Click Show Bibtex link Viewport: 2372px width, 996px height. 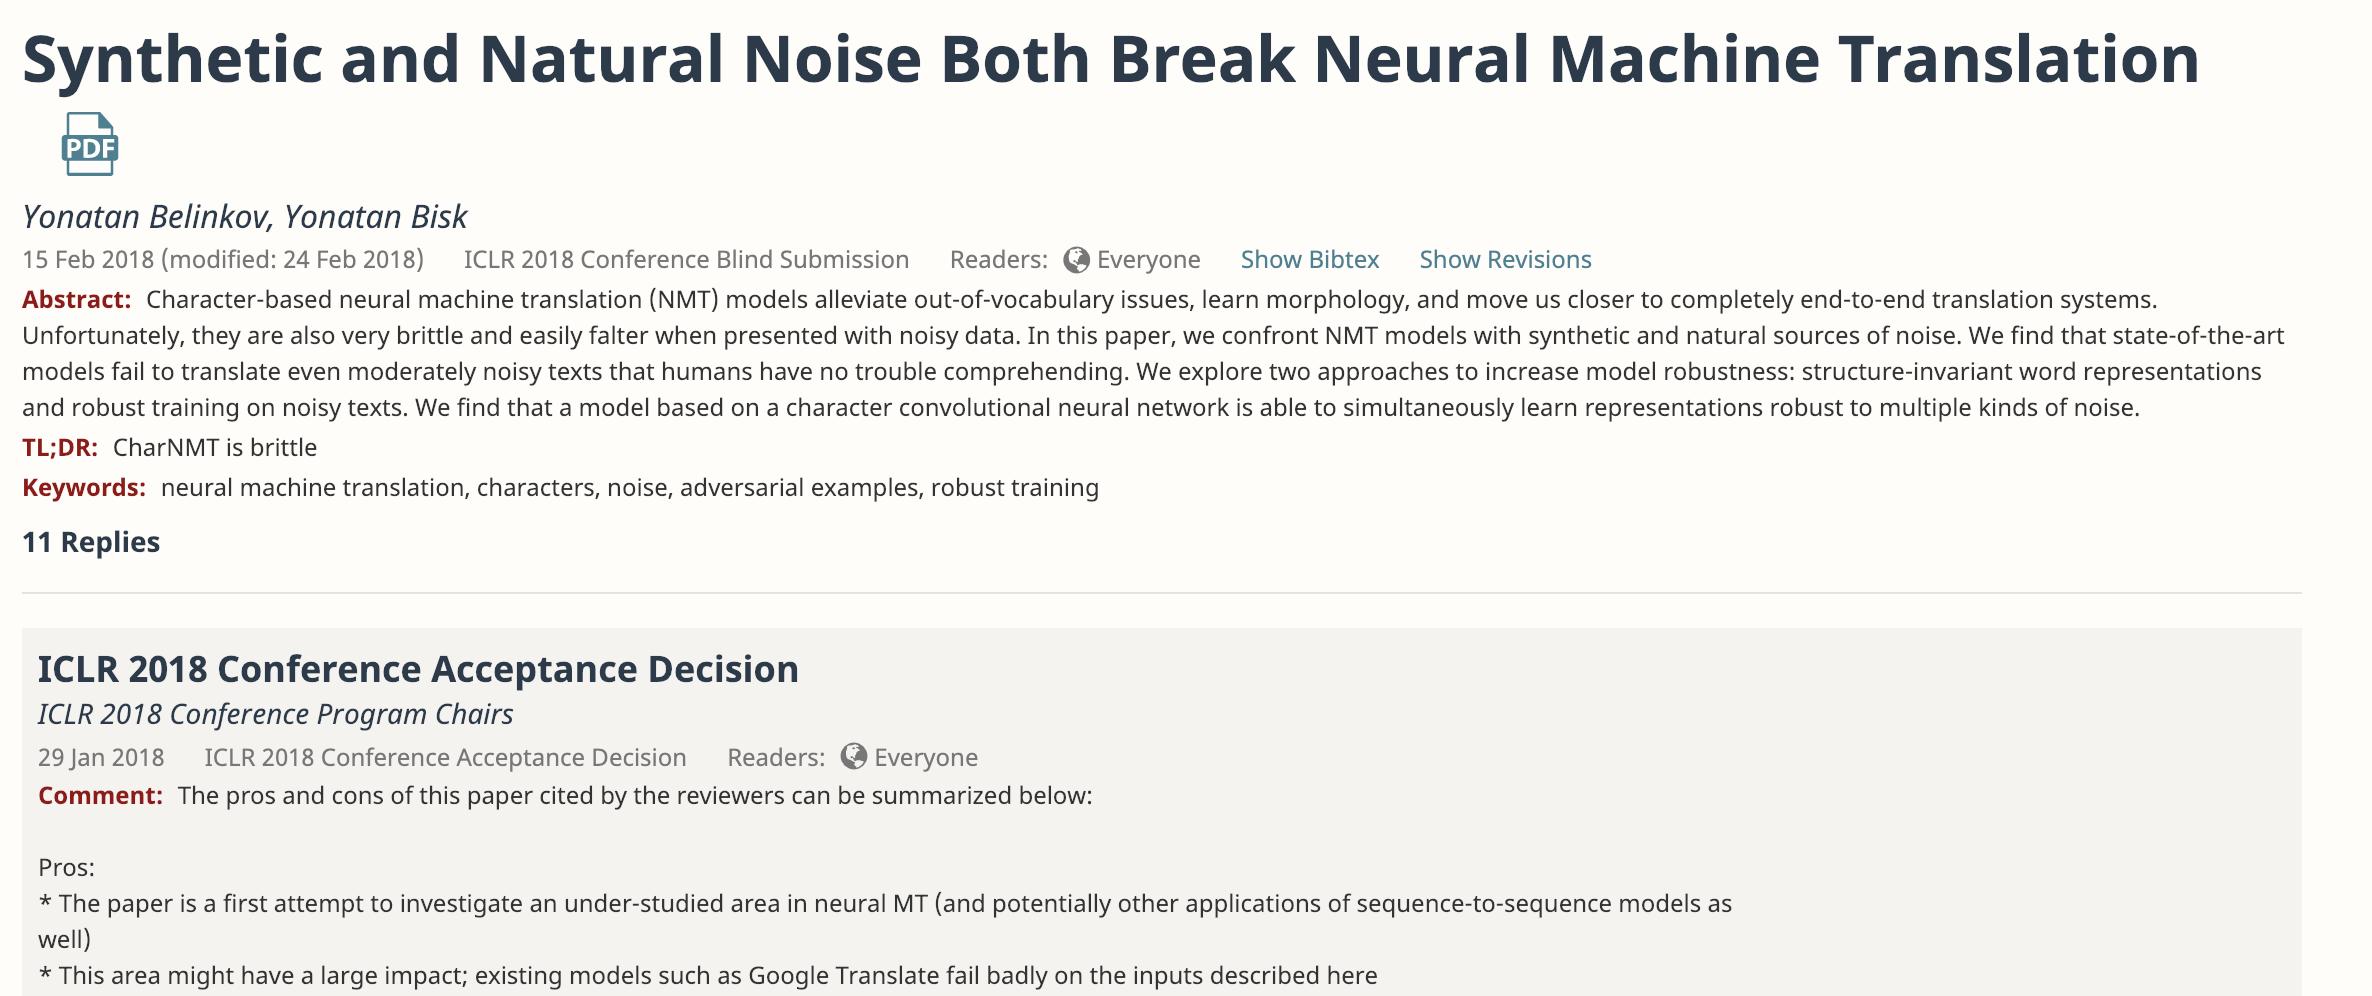pos(1309,260)
